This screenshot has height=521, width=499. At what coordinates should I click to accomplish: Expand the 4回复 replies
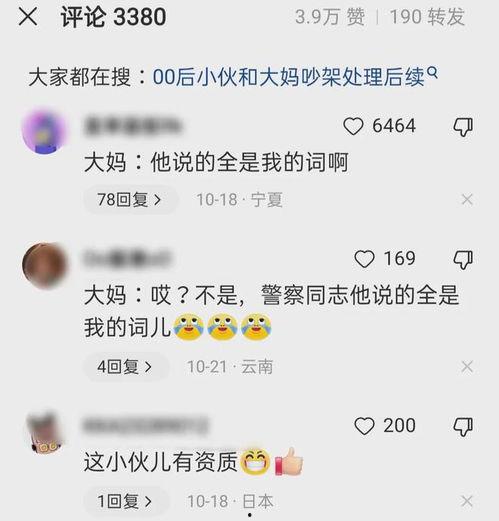[126, 367]
